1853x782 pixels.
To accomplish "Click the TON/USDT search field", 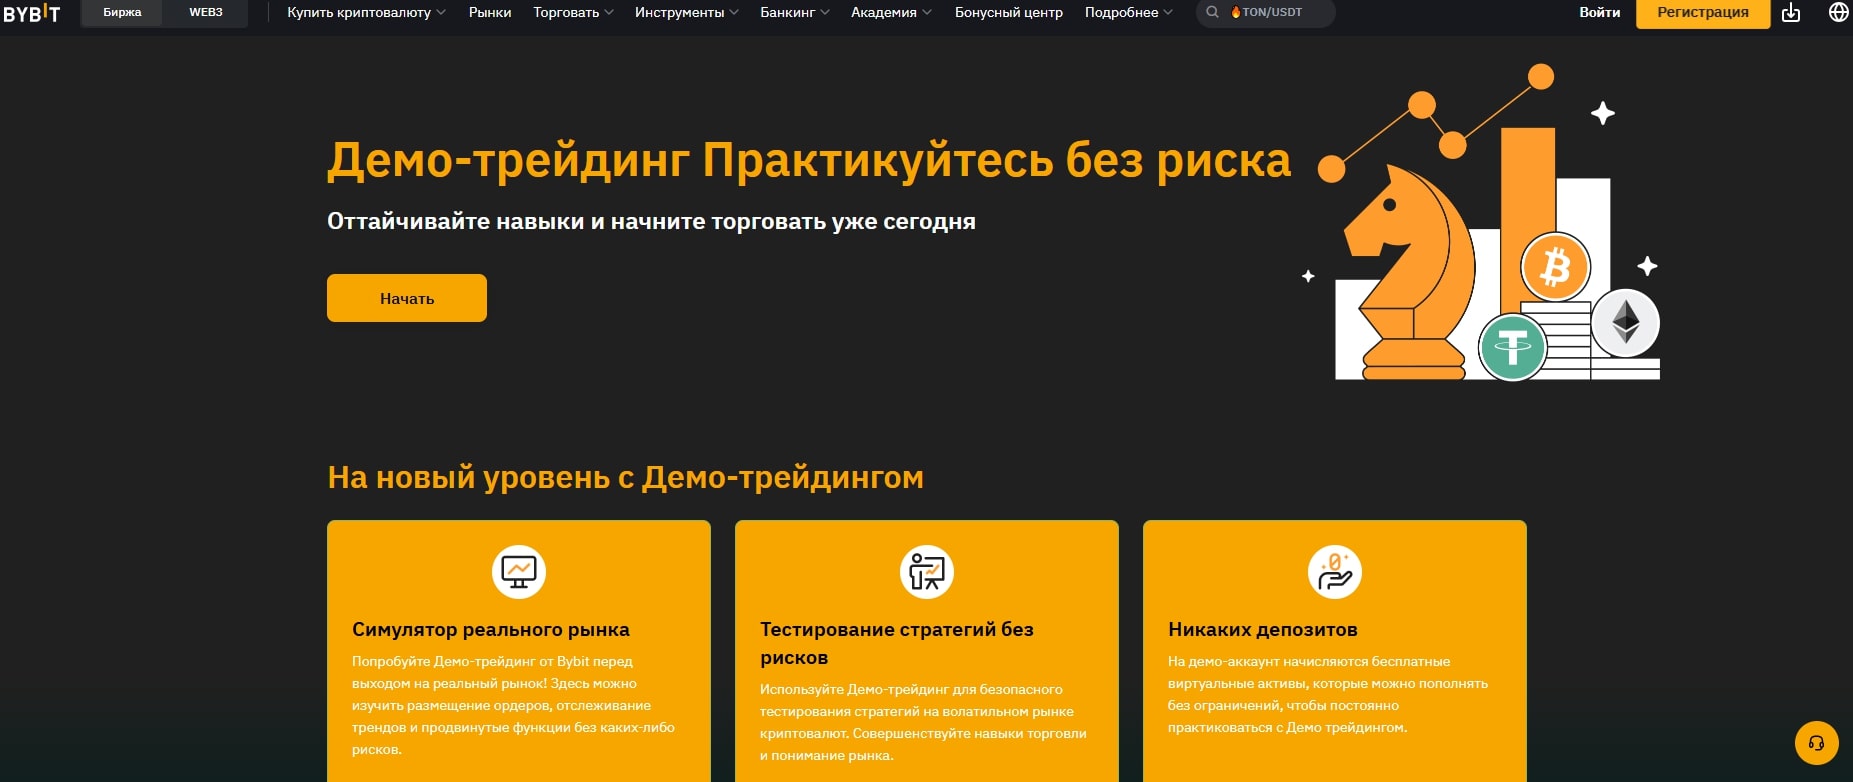I will [x=1266, y=13].
